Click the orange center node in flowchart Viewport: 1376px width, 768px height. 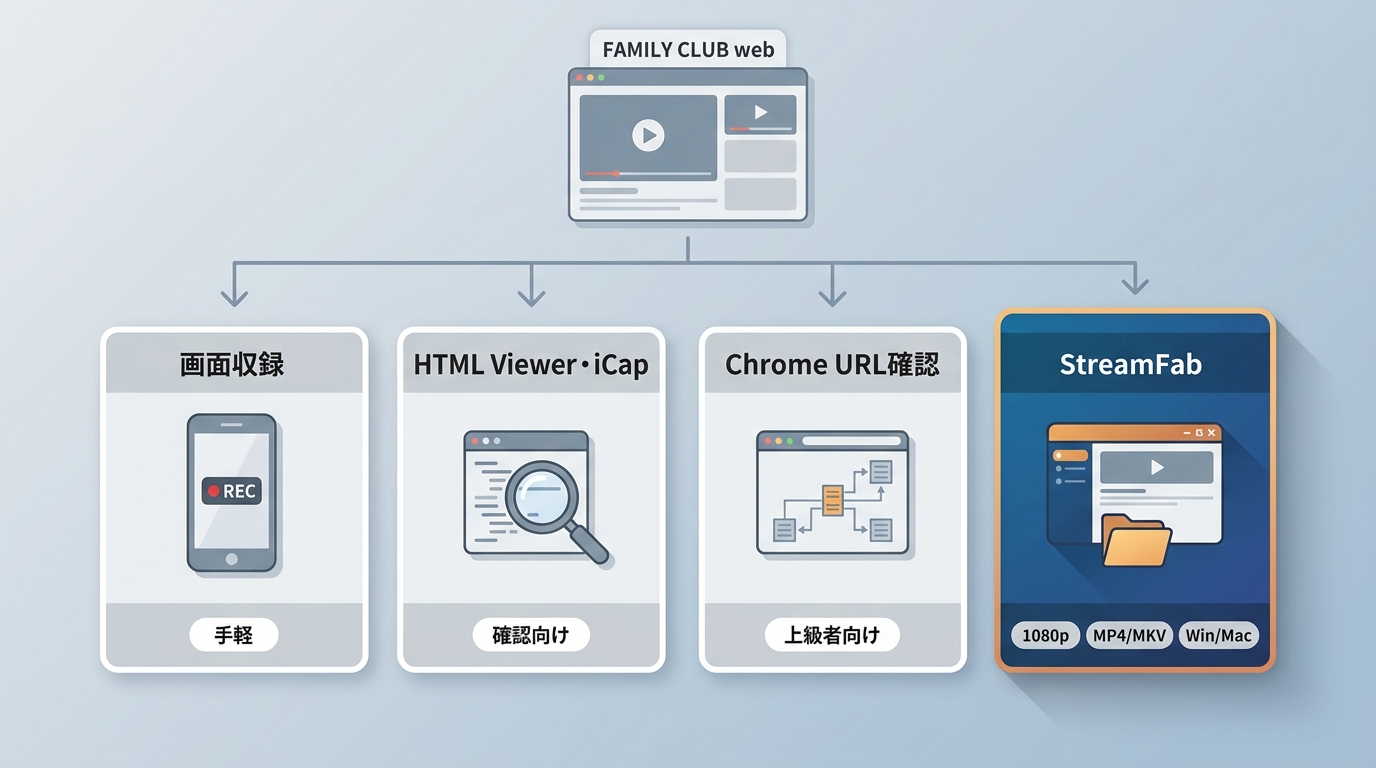832,500
